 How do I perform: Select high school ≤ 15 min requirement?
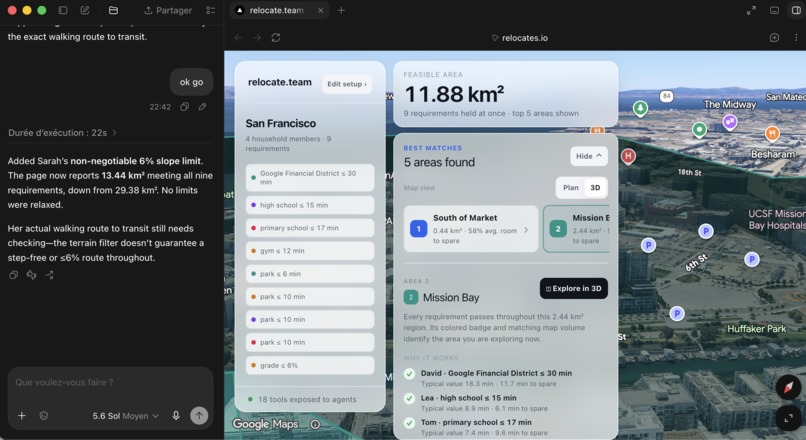click(x=309, y=205)
